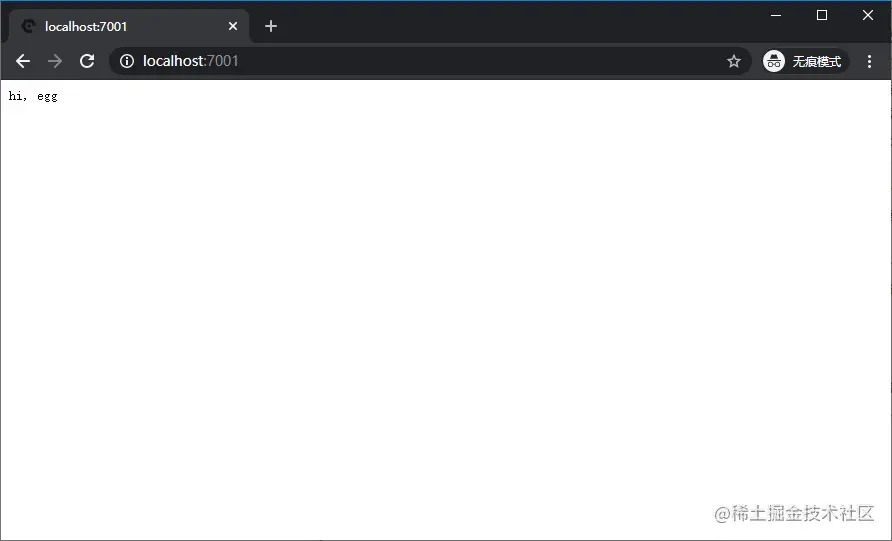Select the localhost:7001 tab
The image size is (892, 541).
(129, 26)
